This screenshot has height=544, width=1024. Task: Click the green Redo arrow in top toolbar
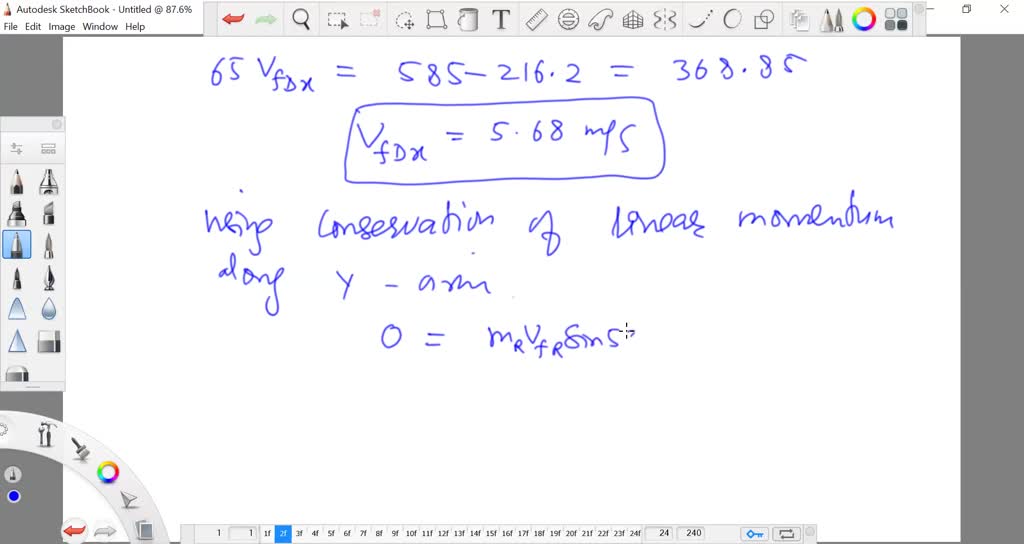coord(266,20)
